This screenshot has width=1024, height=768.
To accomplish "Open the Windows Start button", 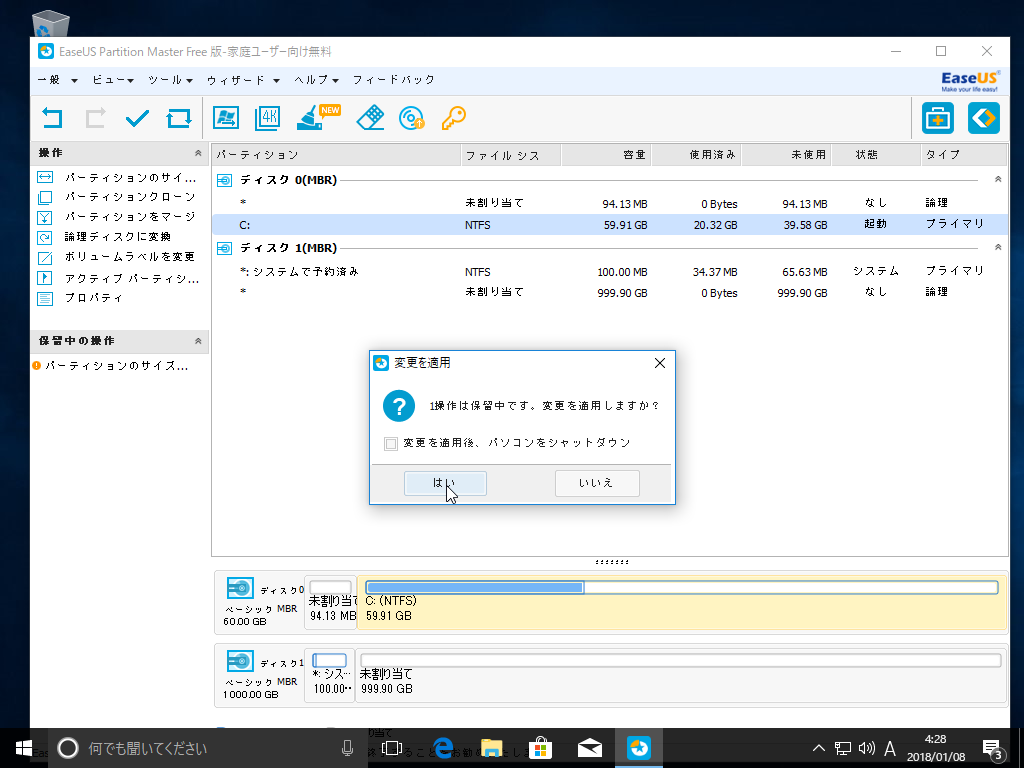I will (24, 748).
